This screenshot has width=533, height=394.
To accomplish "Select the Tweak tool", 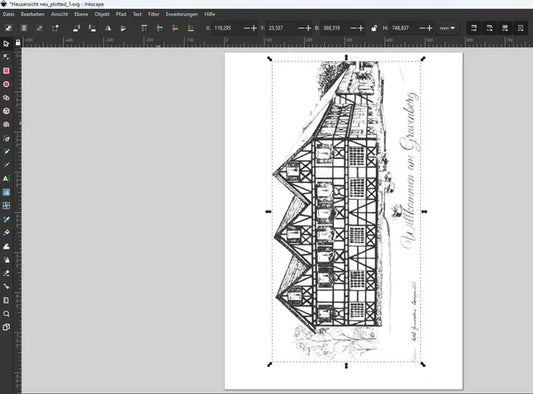I will click(x=6, y=246).
